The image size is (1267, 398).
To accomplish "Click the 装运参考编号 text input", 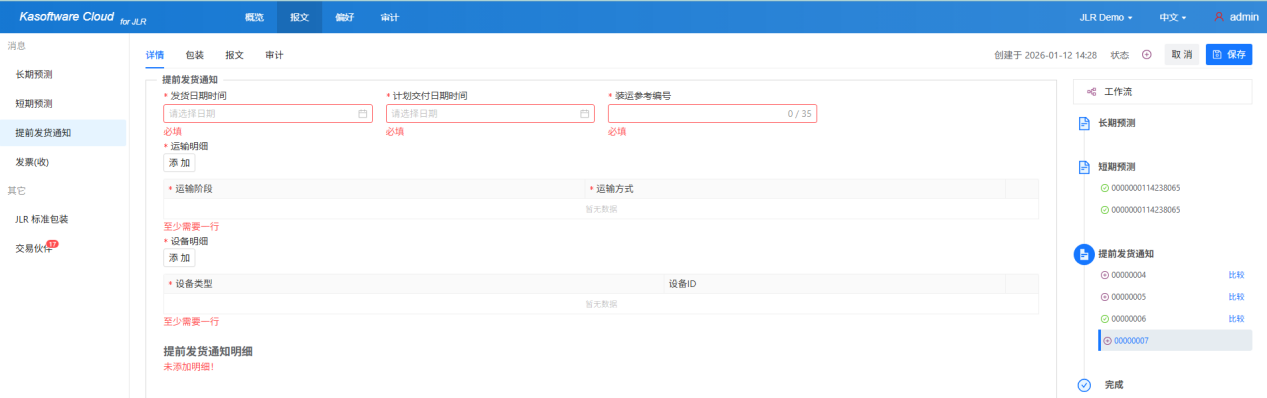I will (712, 114).
